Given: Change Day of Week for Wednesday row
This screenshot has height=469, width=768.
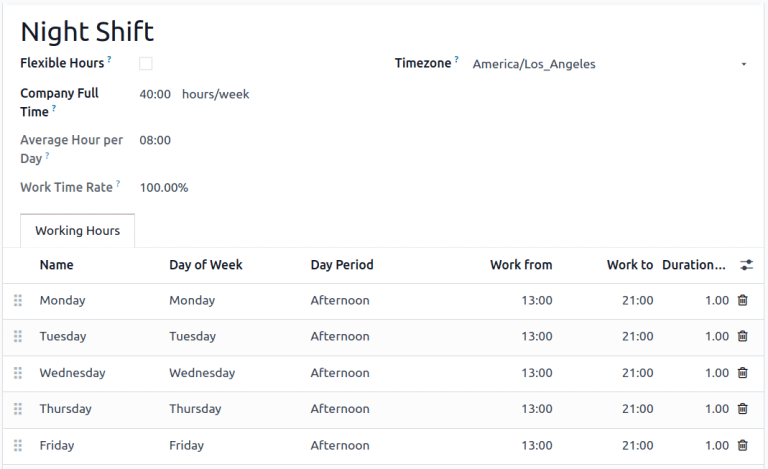Looking at the screenshot, I should [202, 373].
